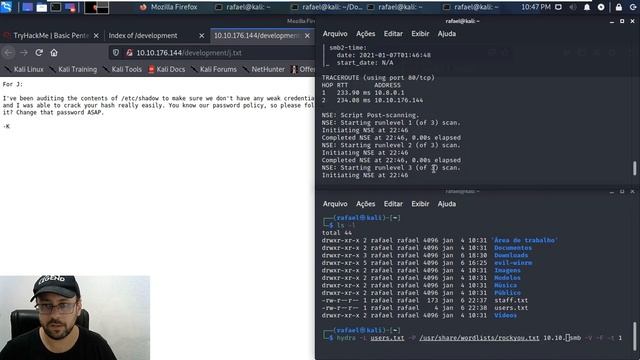Viewport: 640px width, 360px height.
Task: Launch the terminal emulator from taskbar
Action: click(56, 7)
